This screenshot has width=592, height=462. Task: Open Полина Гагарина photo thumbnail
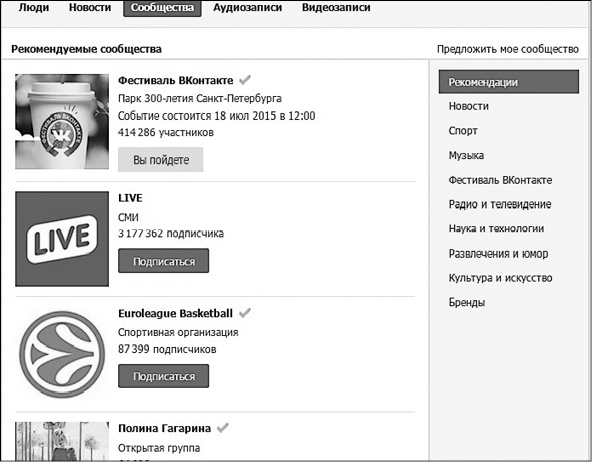point(62,441)
